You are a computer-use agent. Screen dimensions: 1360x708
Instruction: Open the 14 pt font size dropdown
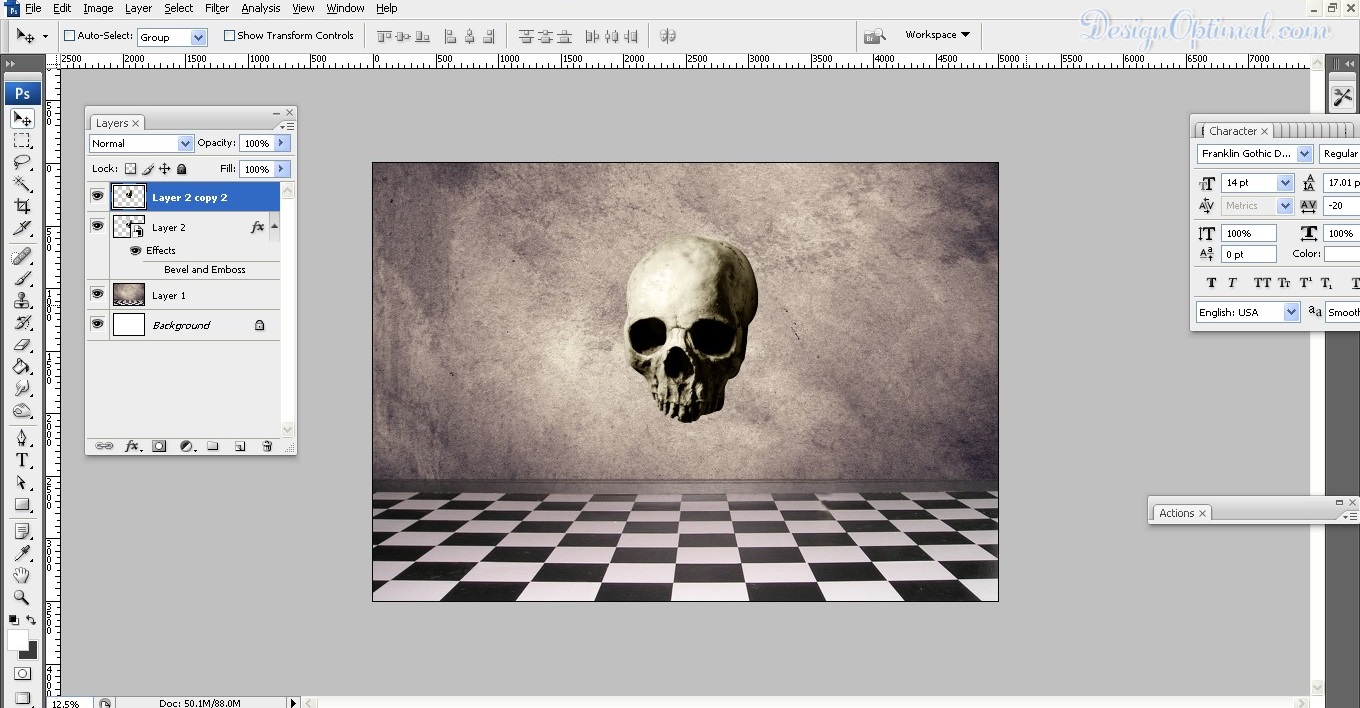[1285, 183]
